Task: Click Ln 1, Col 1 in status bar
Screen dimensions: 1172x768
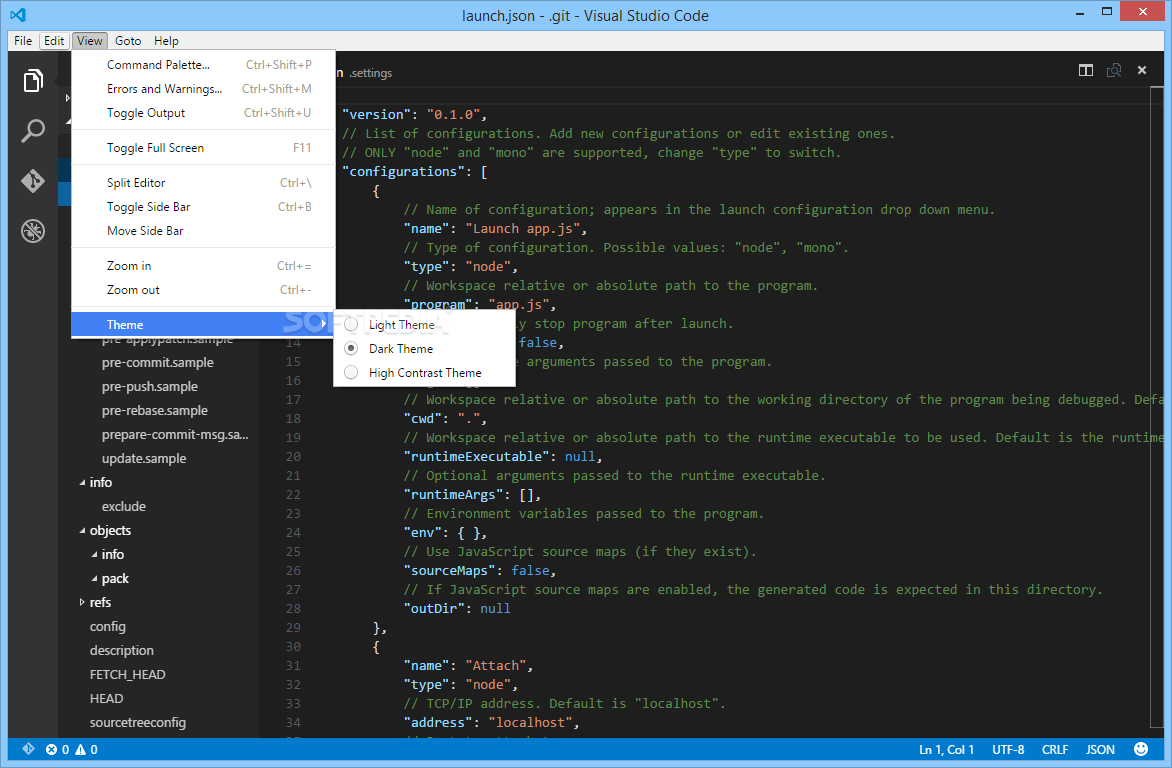Action: click(x=946, y=749)
